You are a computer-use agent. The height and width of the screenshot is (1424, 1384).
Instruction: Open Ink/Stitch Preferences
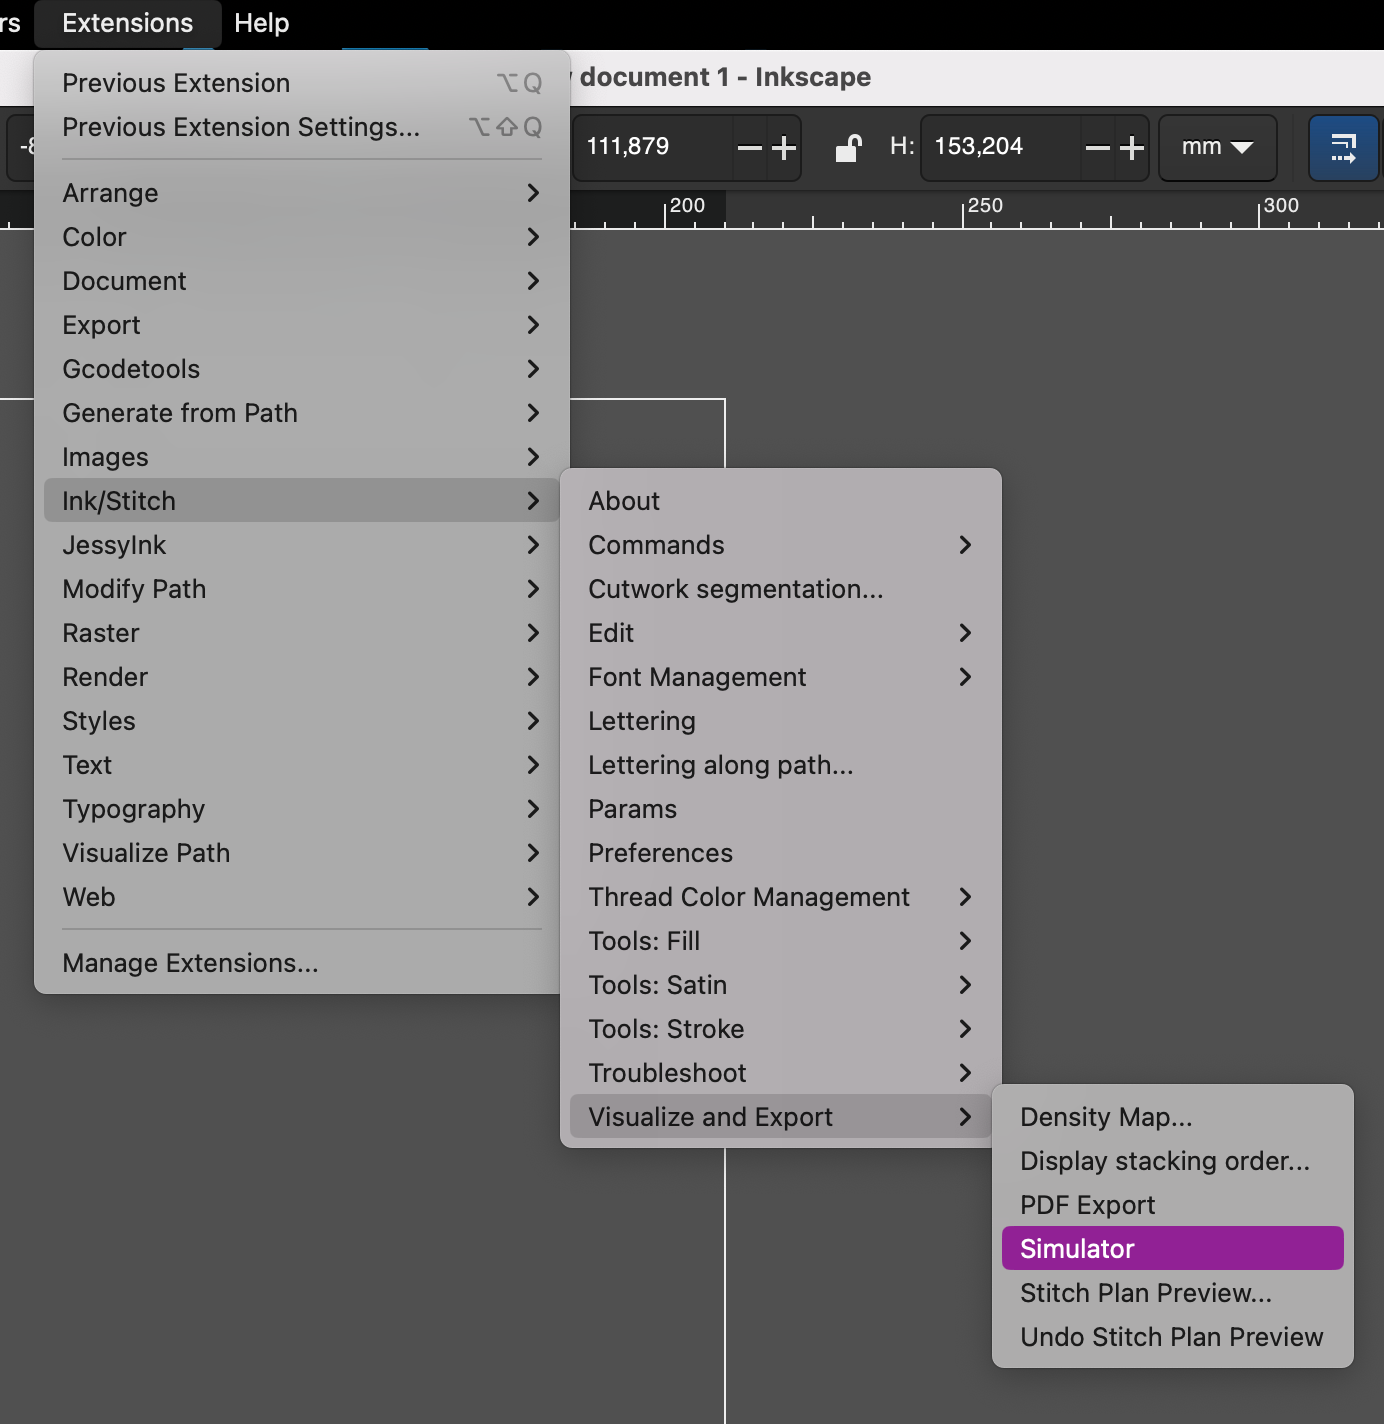click(781, 853)
